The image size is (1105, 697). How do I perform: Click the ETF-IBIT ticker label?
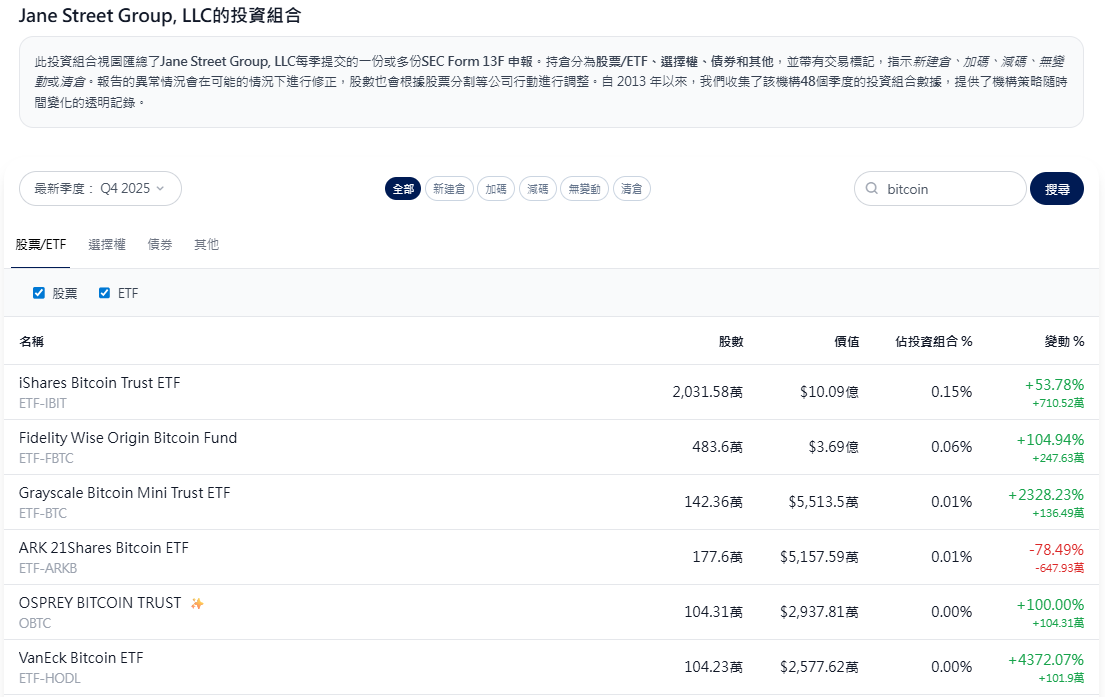pos(43,403)
